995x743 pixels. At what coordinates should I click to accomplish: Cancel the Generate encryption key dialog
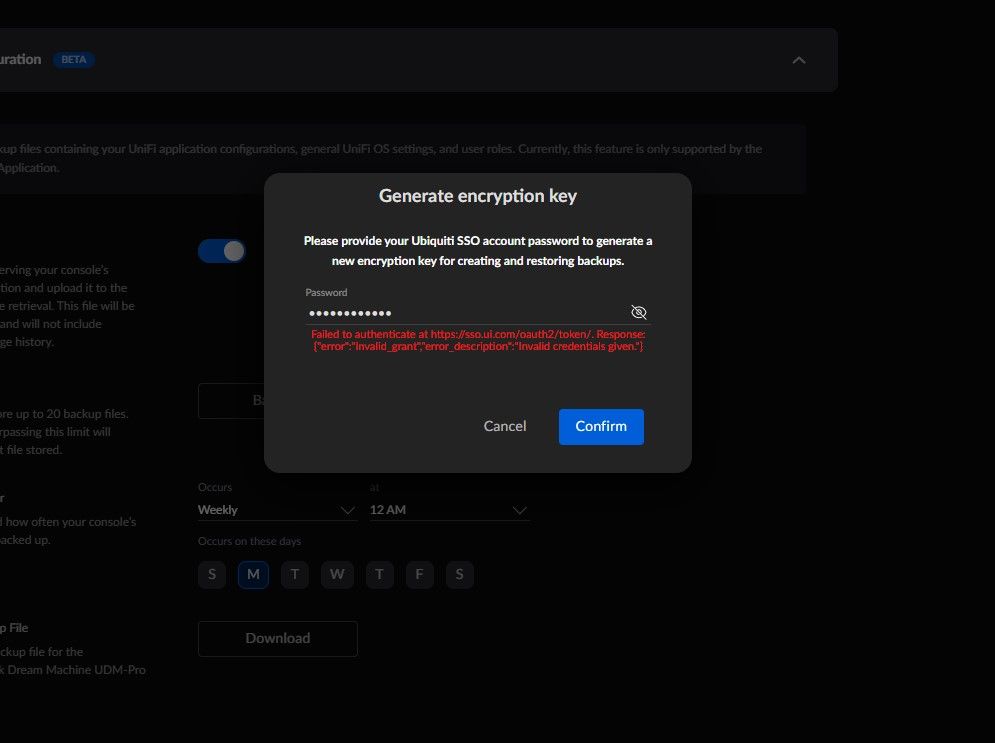pos(504,426)
